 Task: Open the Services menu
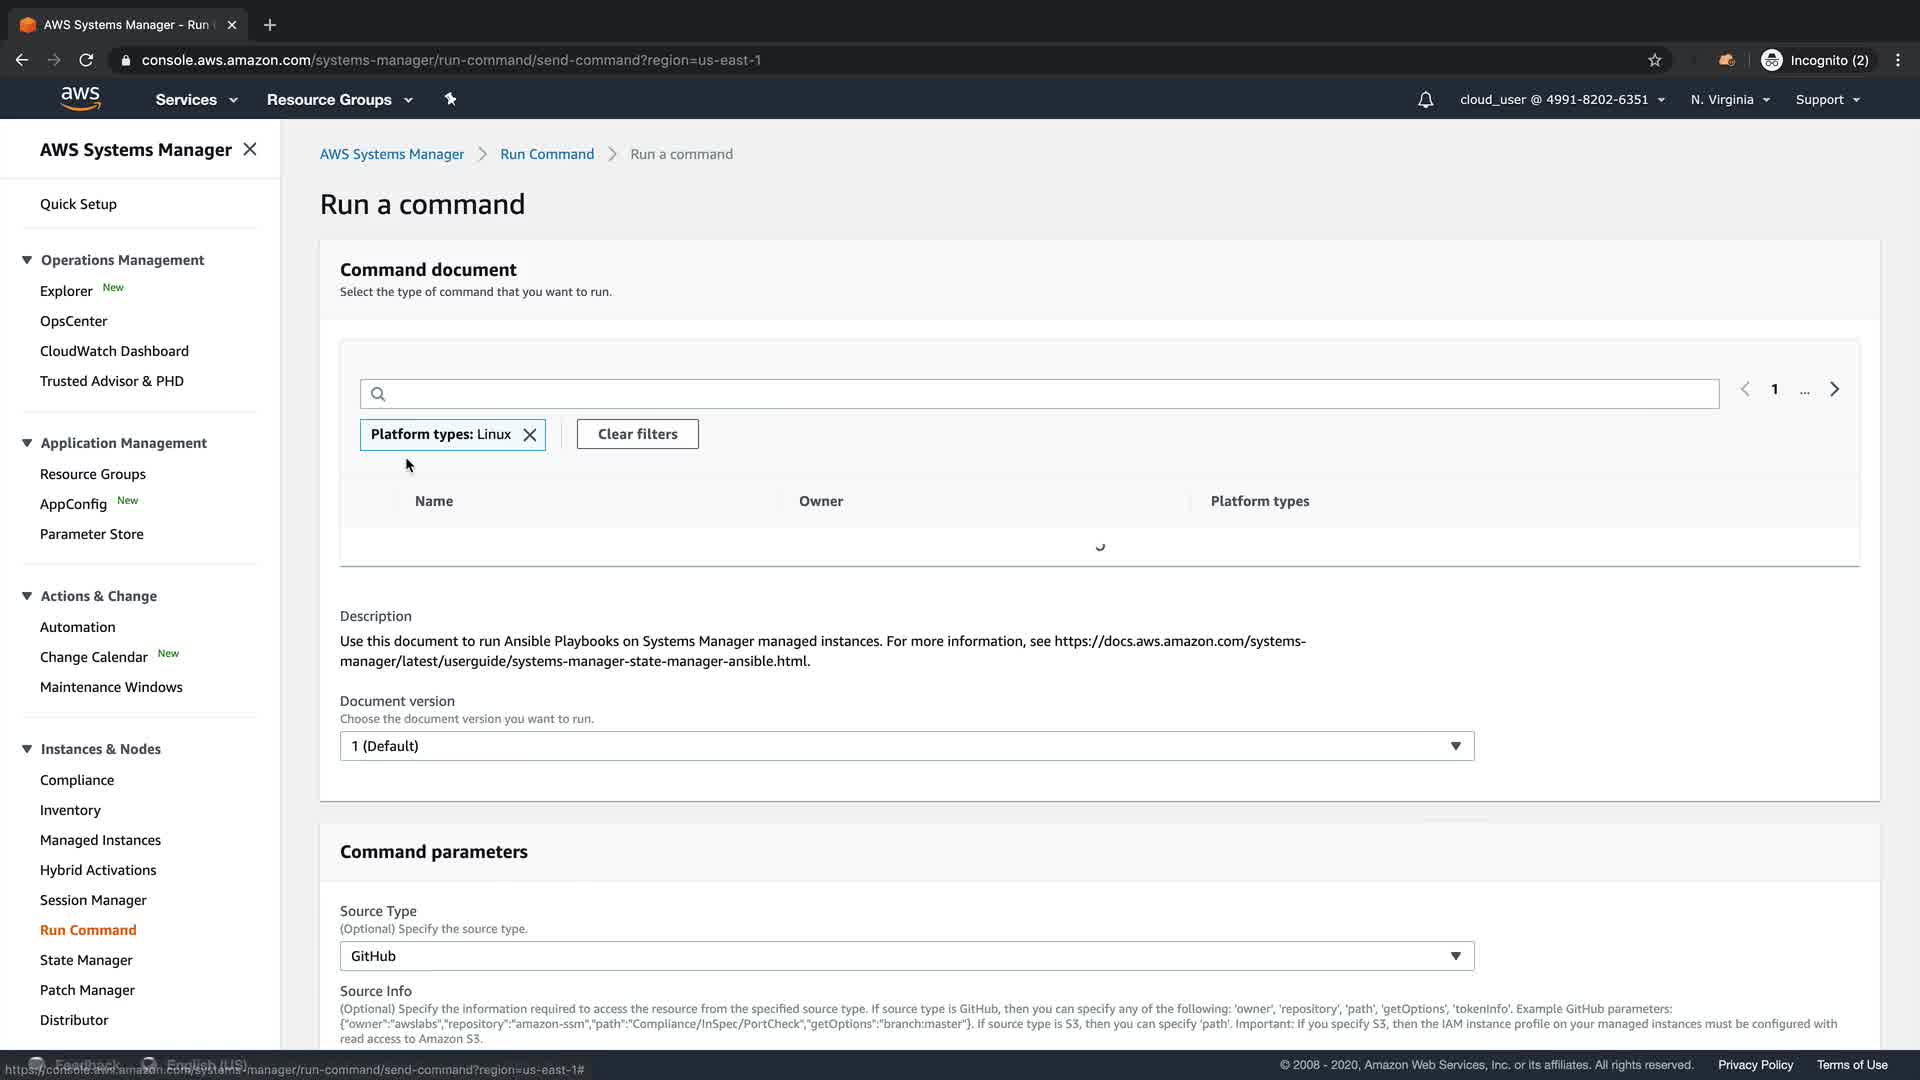(196, 100)
